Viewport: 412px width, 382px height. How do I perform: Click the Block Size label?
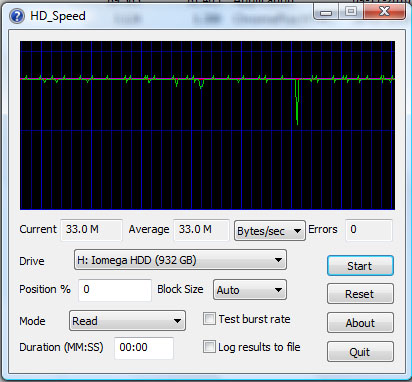click(x=180, y=289)
